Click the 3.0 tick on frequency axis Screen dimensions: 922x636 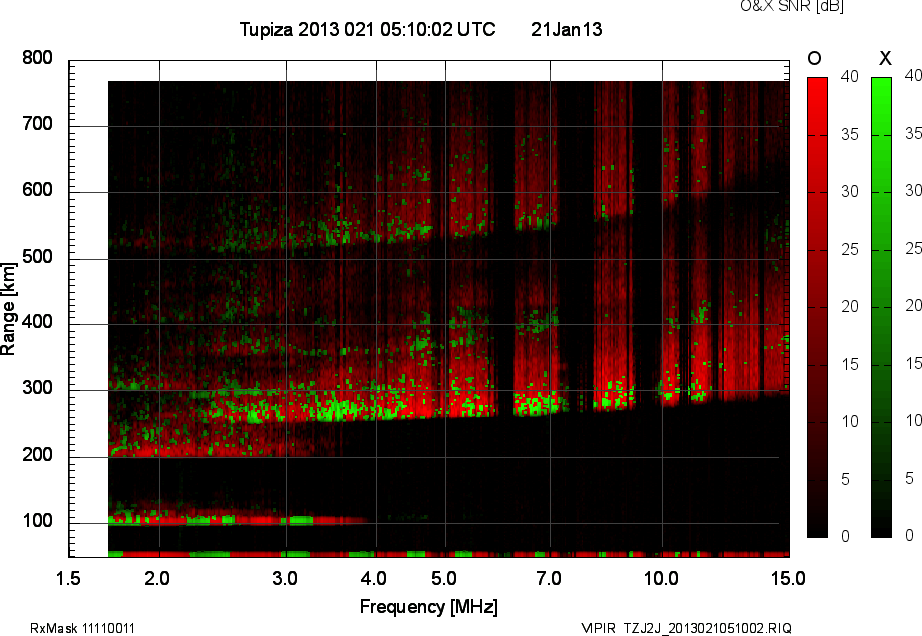click(x=286, y=578)
